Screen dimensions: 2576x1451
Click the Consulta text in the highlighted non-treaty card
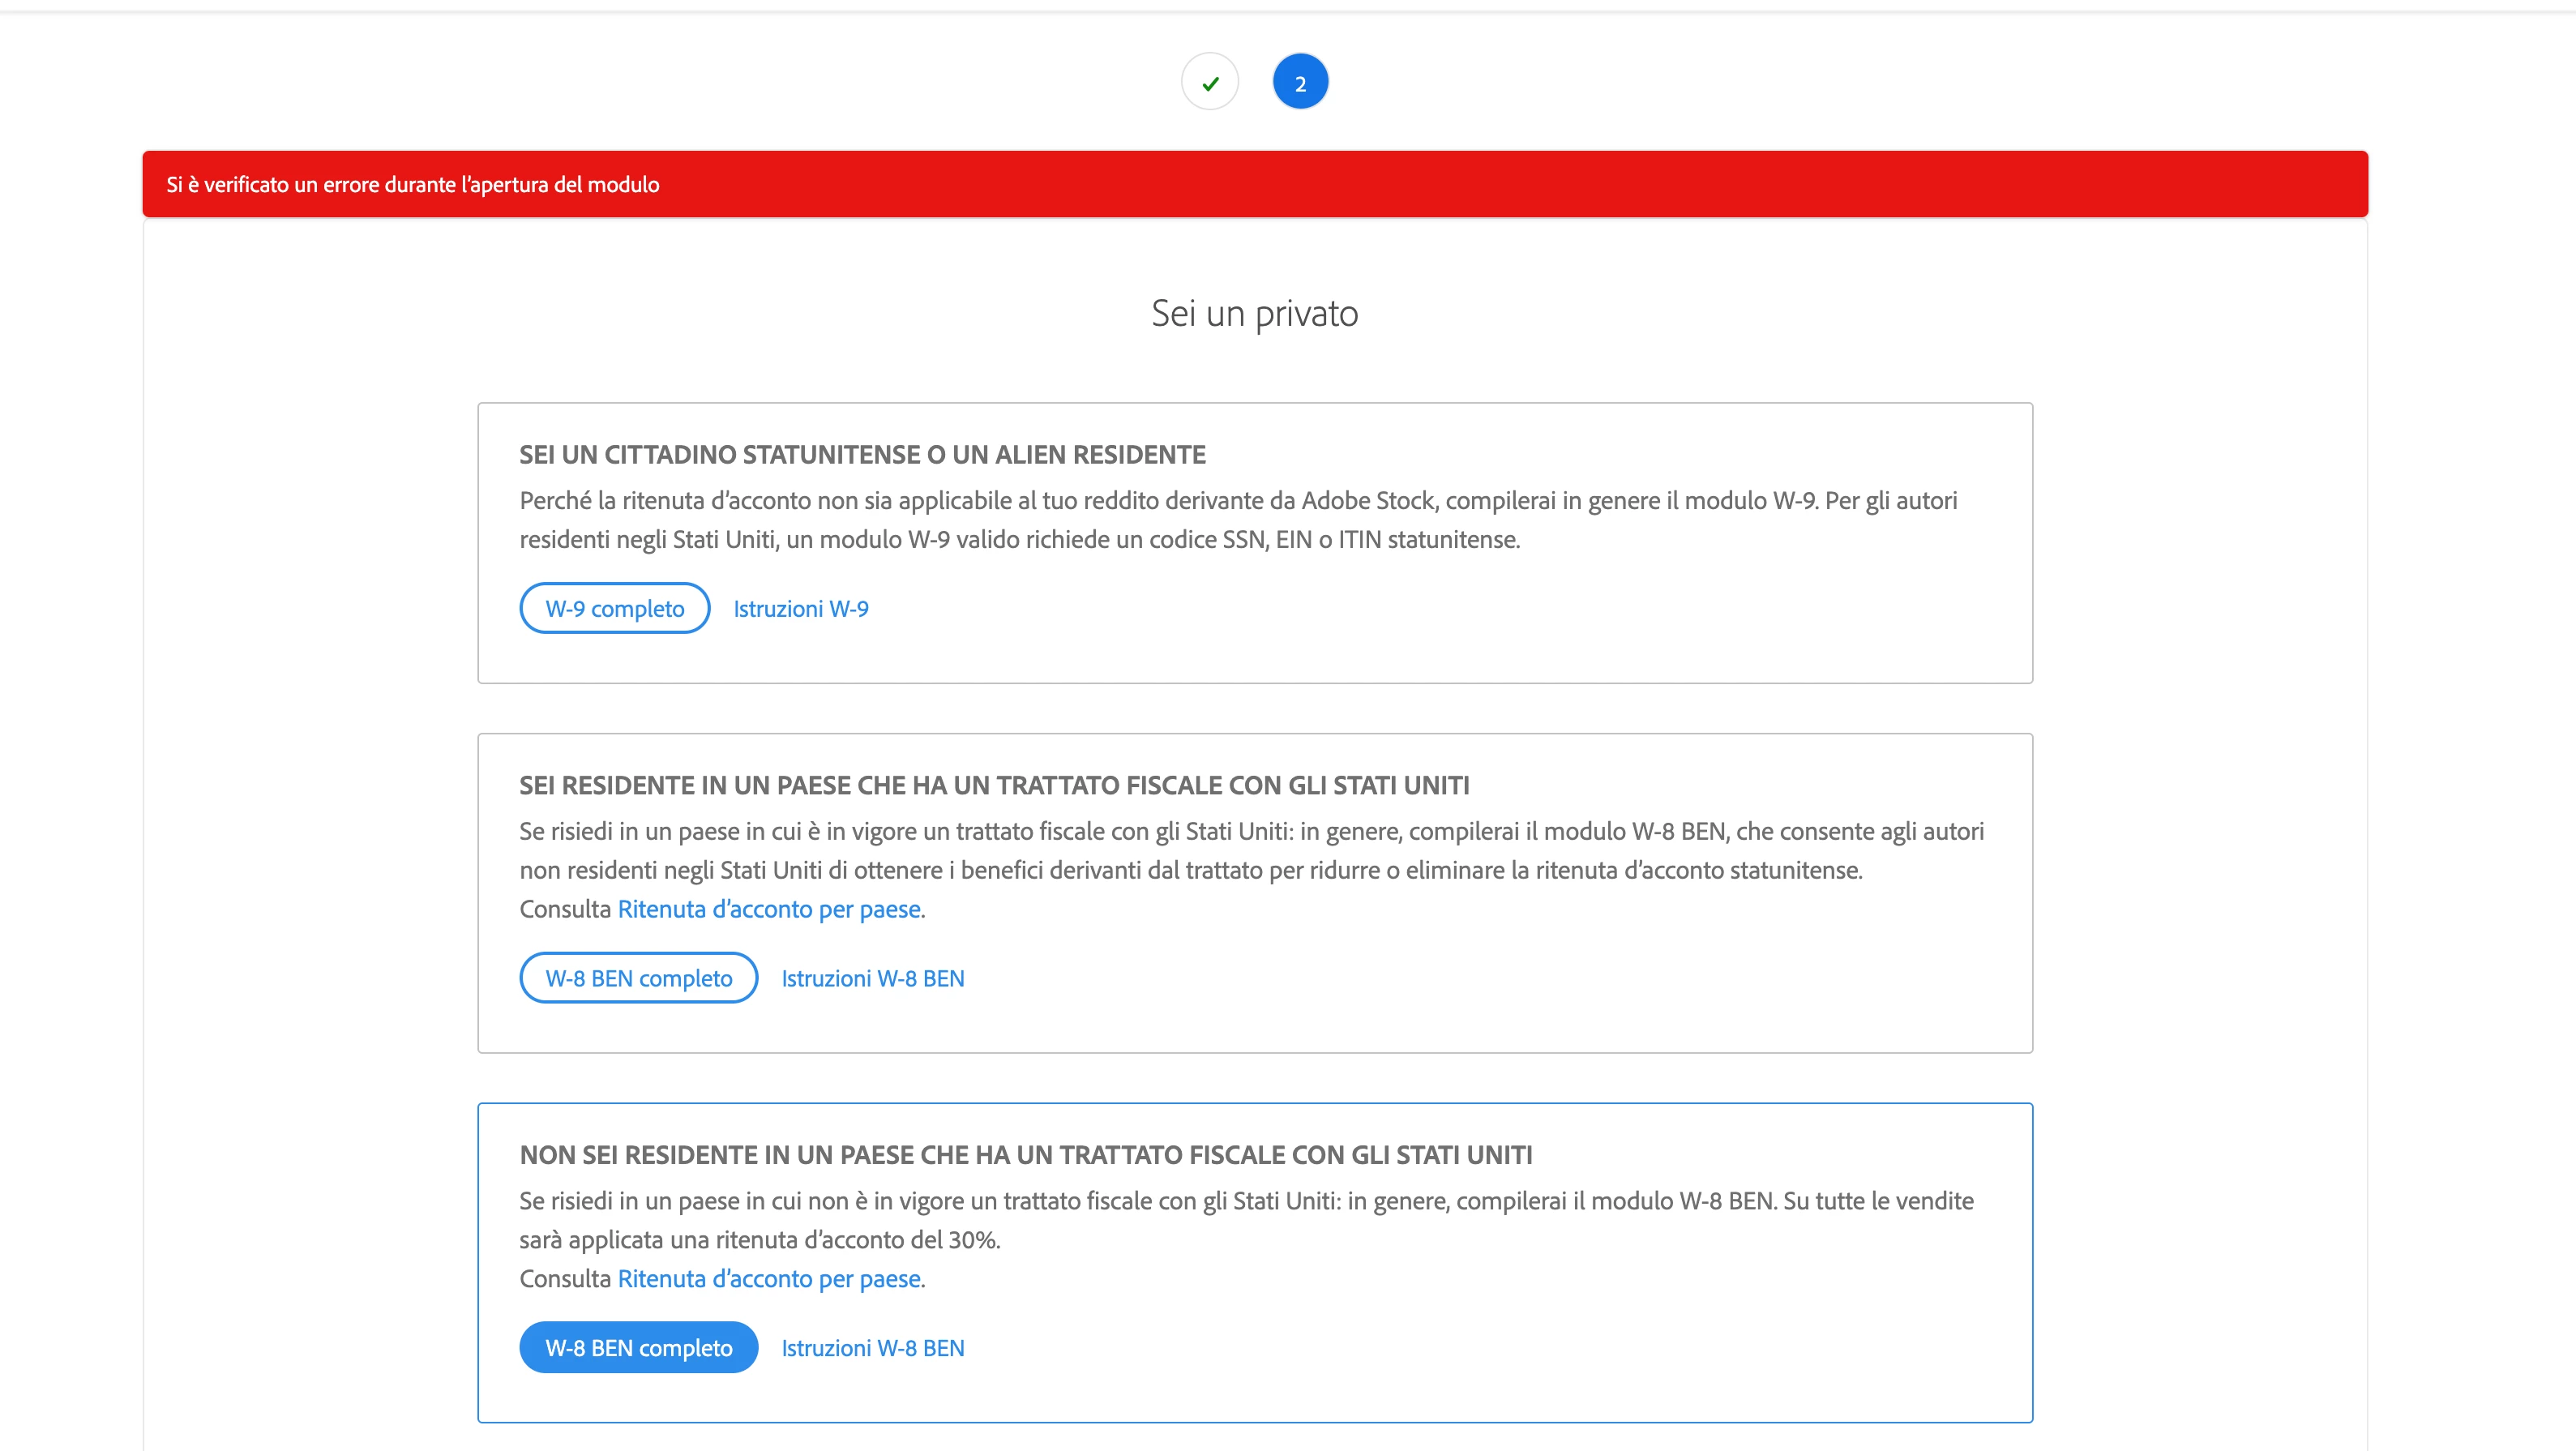point(565,1279)
